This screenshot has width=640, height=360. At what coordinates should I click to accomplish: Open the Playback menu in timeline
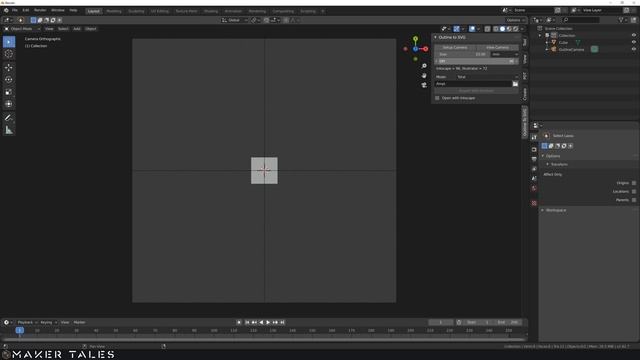[x=27, y=322]
